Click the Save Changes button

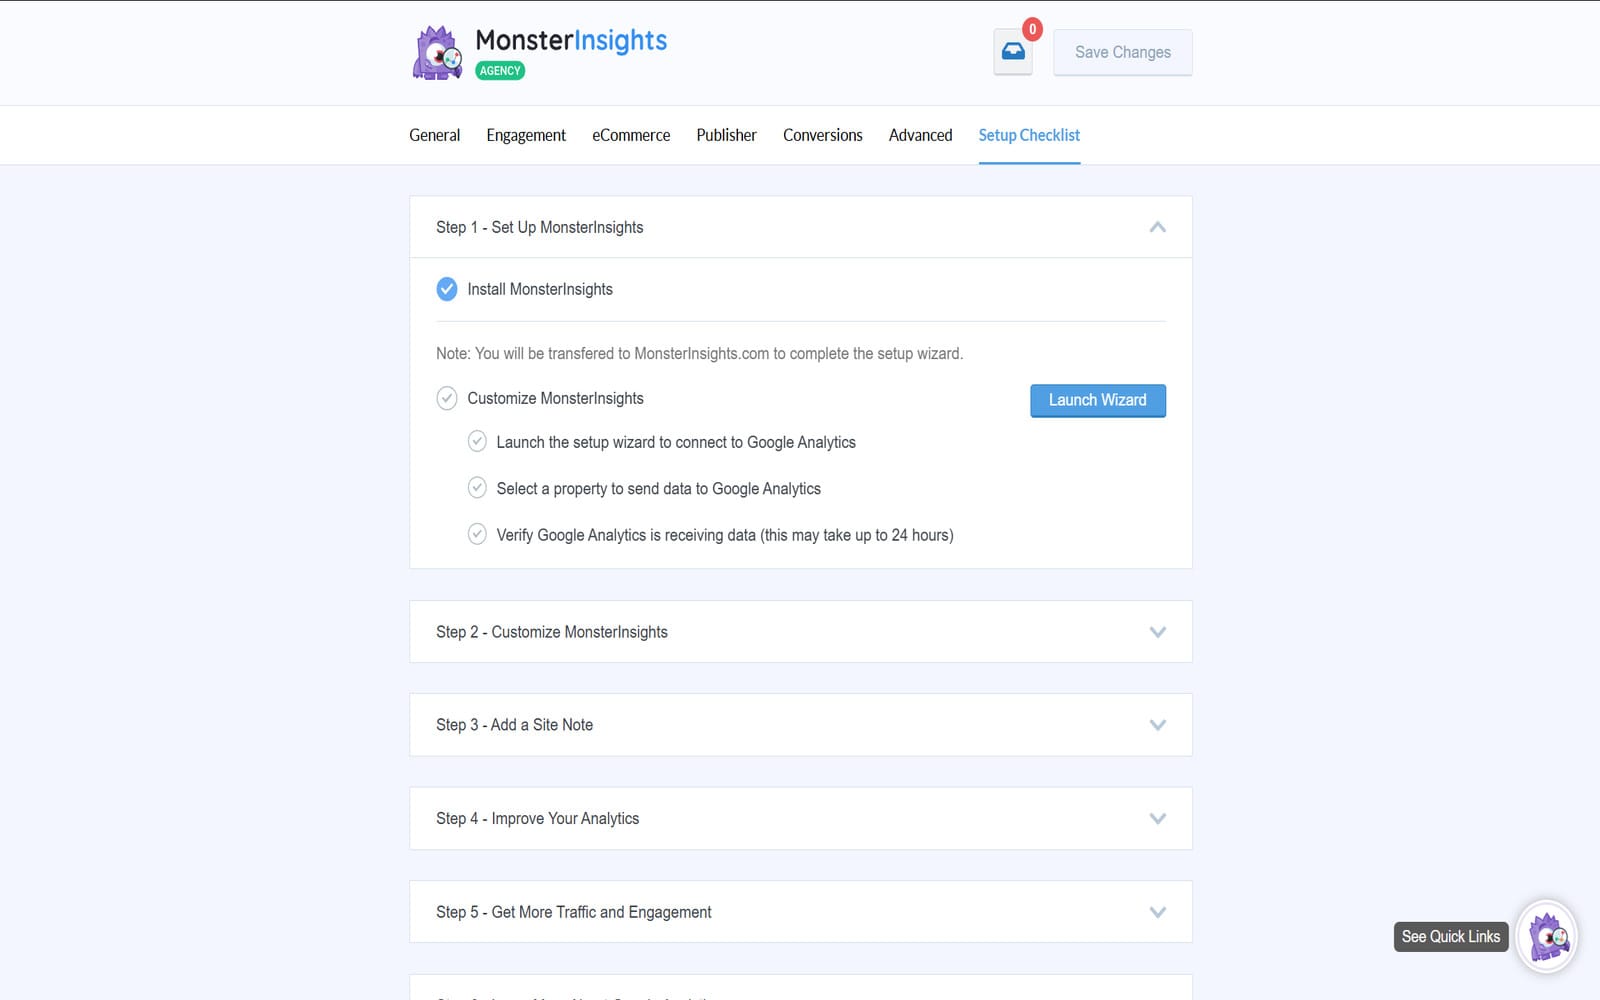point(1122,52)
